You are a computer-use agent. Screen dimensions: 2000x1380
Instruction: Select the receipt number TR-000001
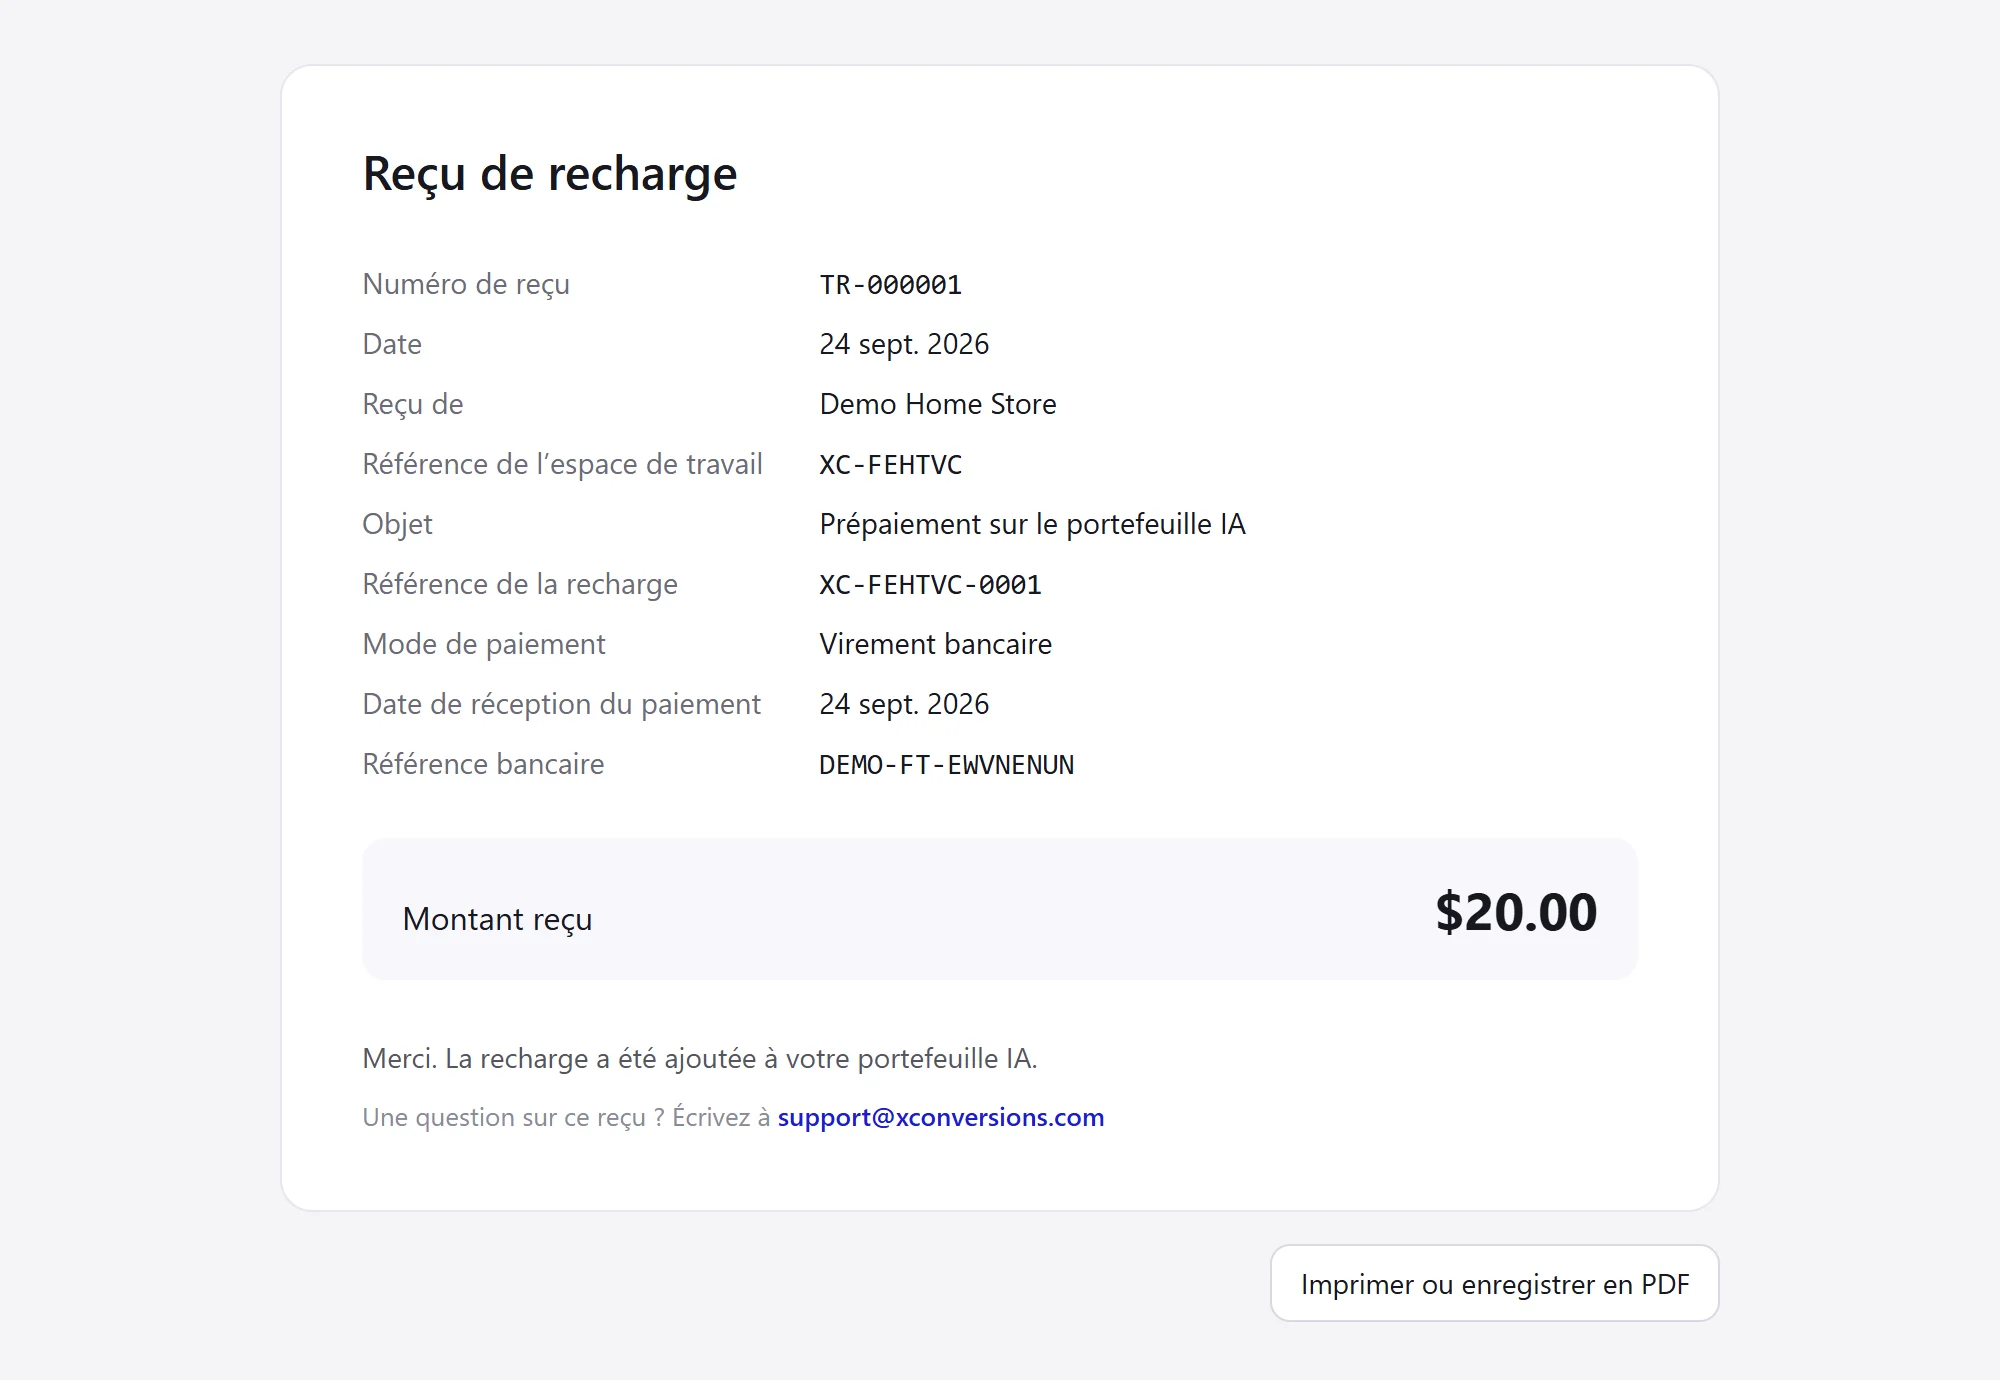[x=890, y=285]
